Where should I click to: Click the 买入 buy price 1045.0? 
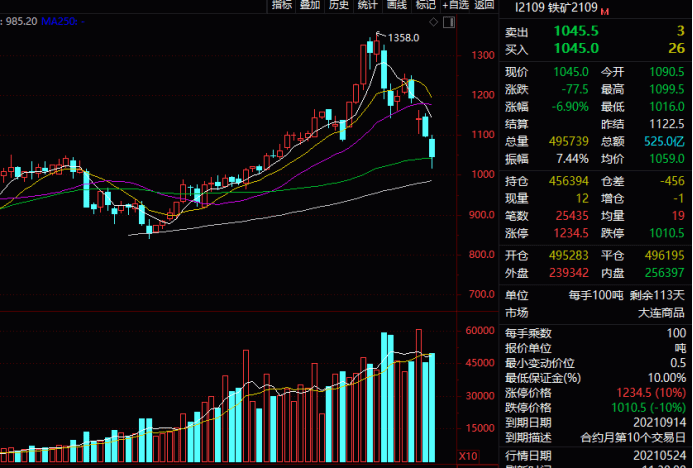577,48
